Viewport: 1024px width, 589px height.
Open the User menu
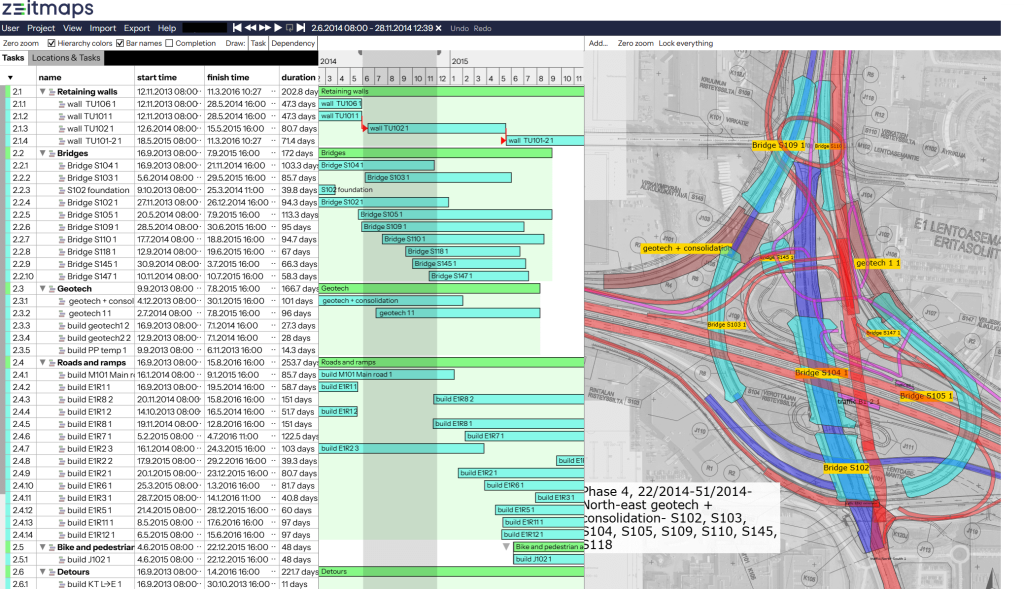10,28
